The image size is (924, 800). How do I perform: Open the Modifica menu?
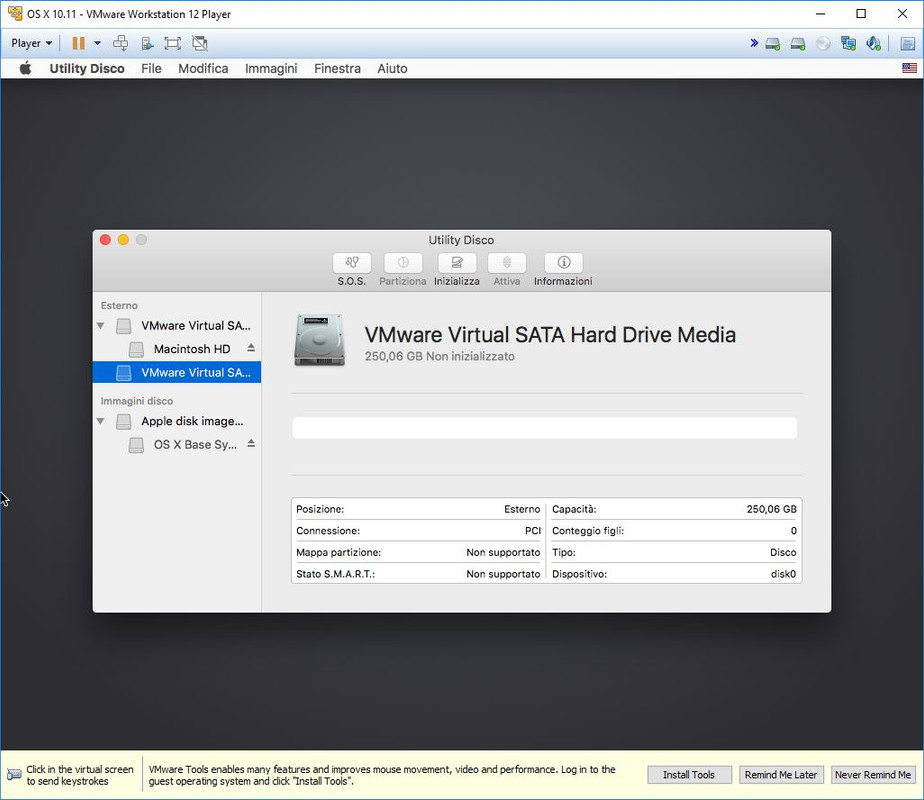tap(203, 68)
